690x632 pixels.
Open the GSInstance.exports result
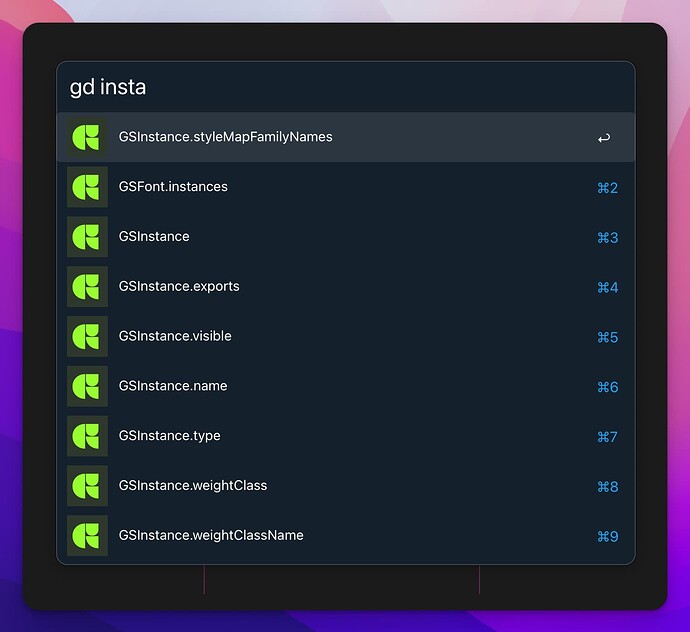point(345,287)
